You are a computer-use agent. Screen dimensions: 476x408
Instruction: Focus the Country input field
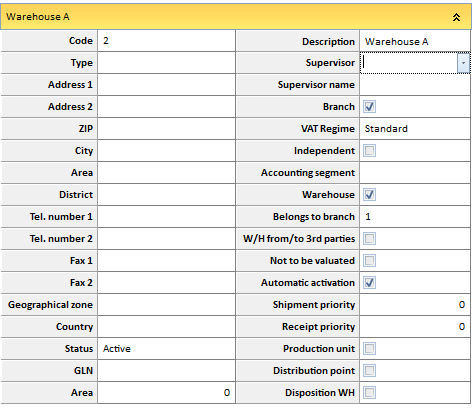(x=166, y=327)
